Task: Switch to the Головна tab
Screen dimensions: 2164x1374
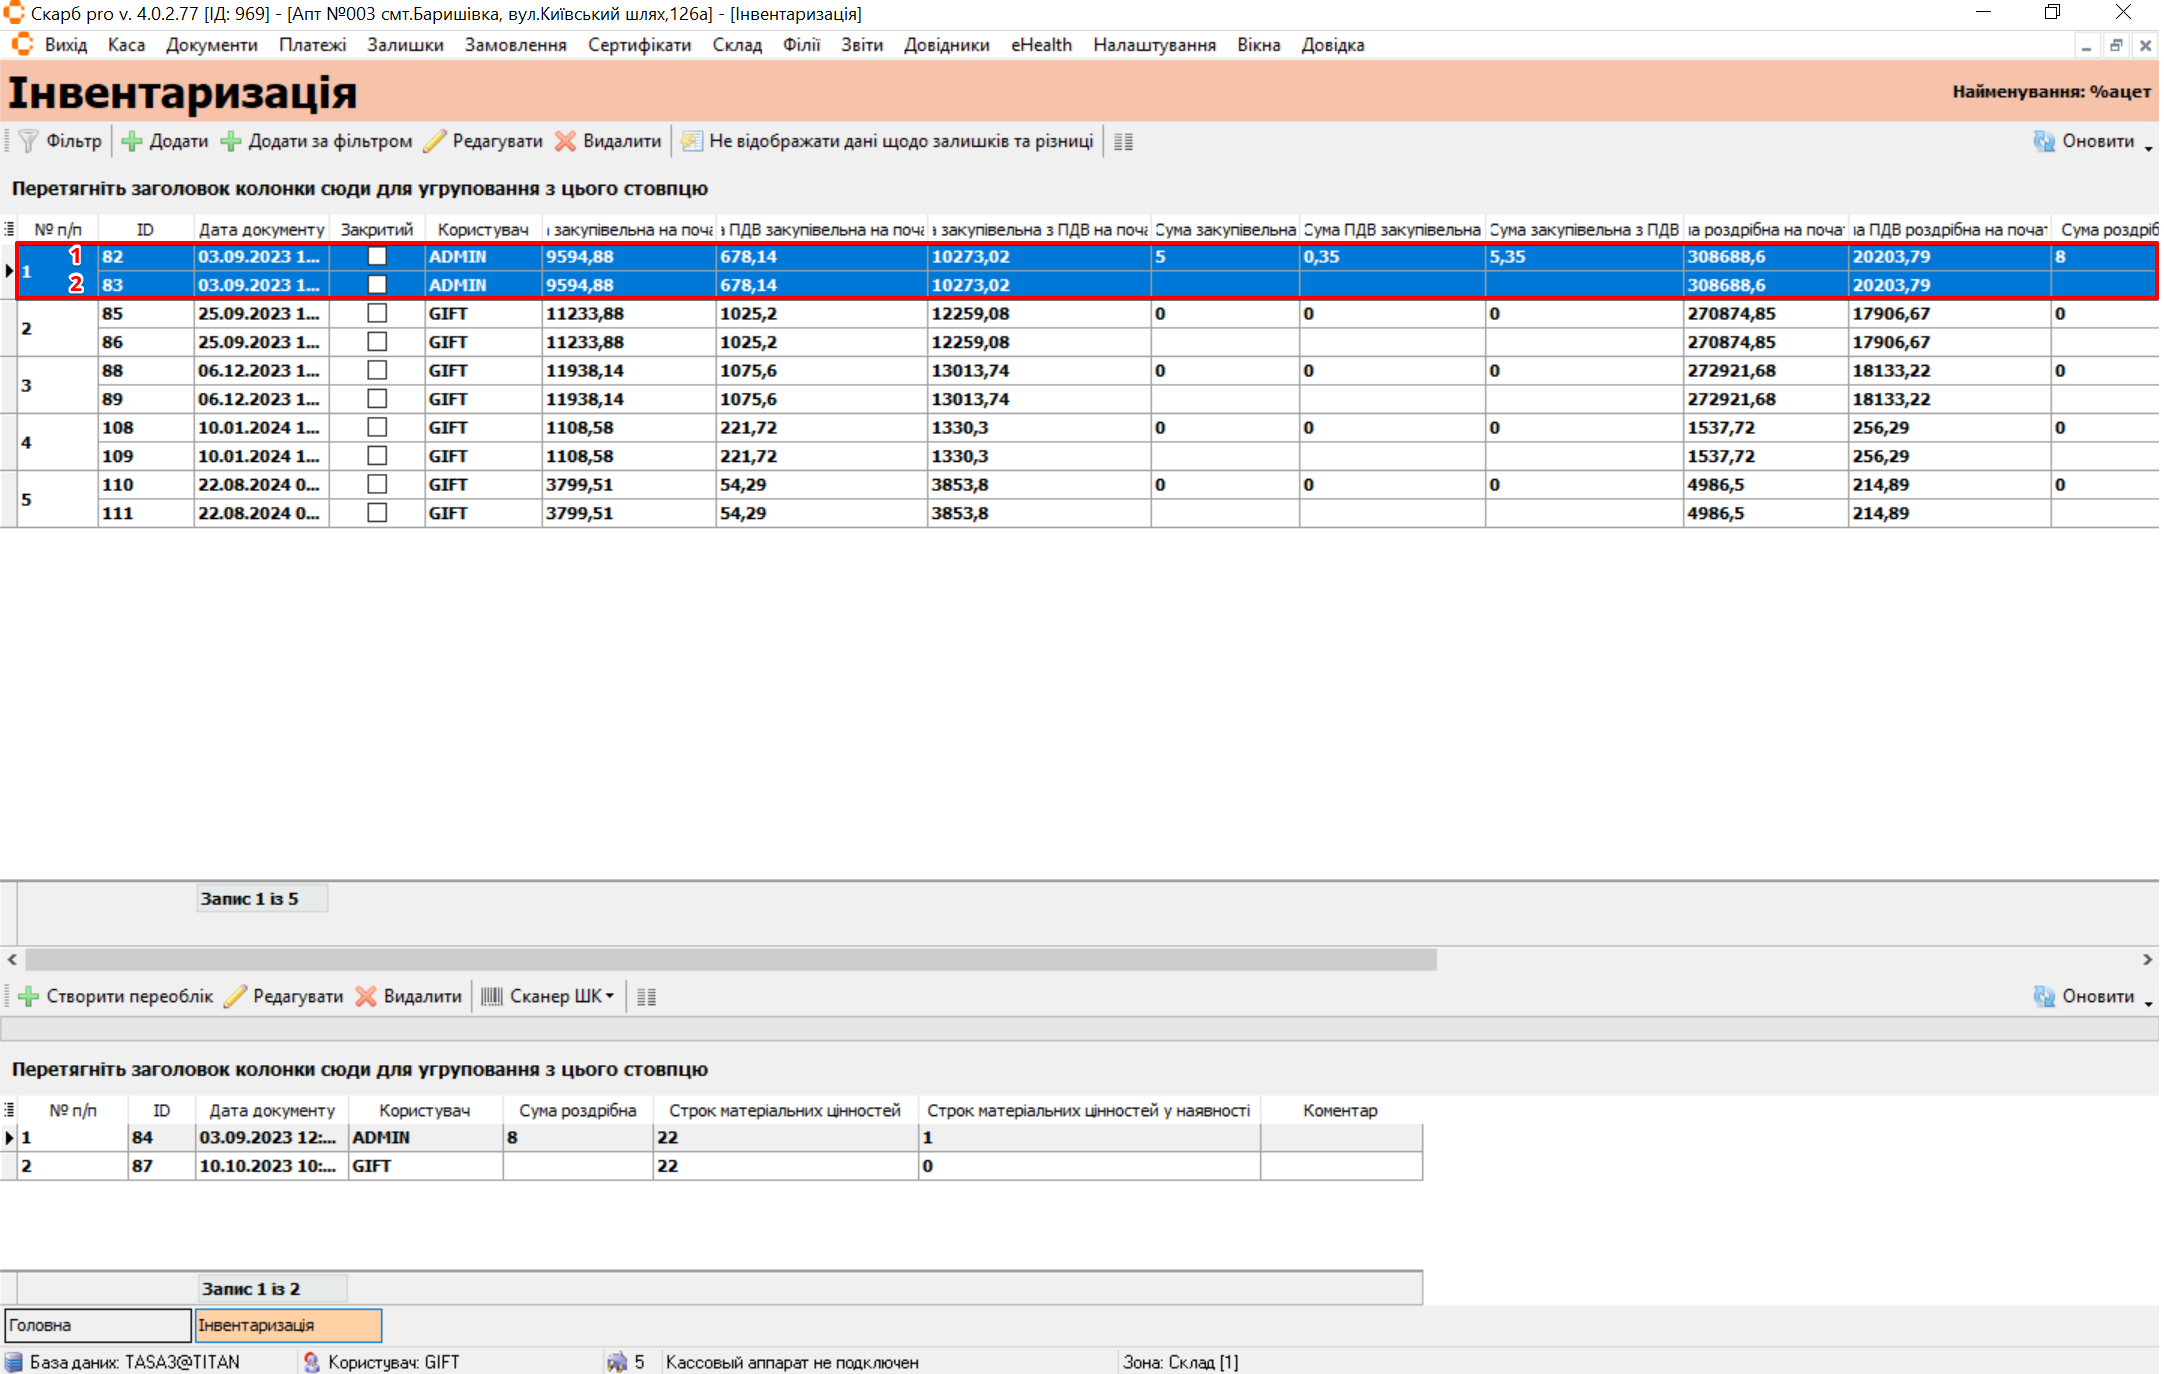Action: (97, 1325)
